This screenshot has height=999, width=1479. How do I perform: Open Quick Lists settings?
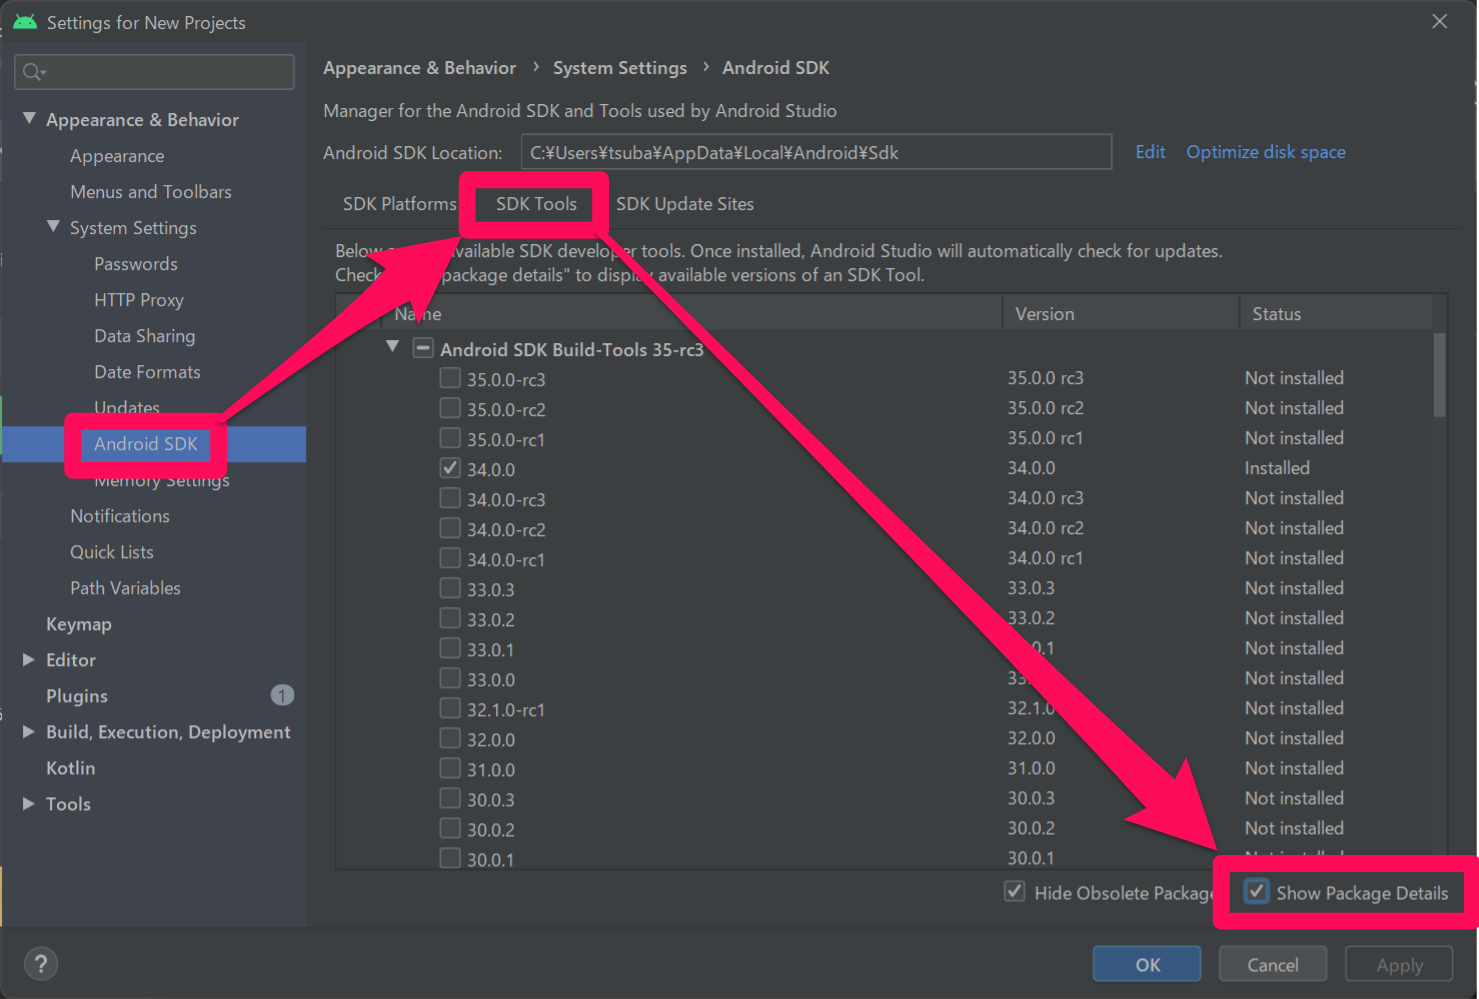pos(112,552)
